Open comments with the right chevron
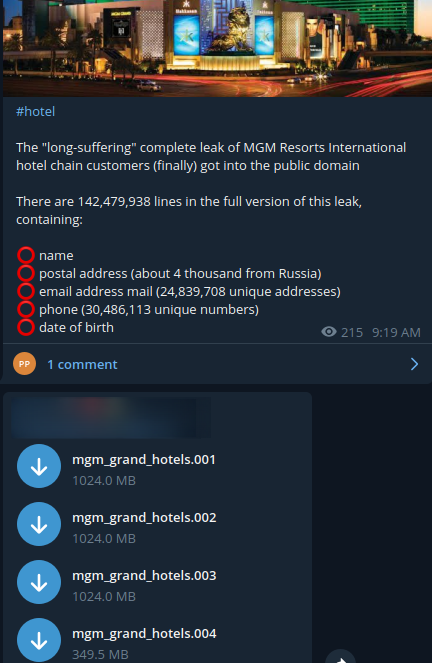This screenshot has height=663, width=432. 414,364
